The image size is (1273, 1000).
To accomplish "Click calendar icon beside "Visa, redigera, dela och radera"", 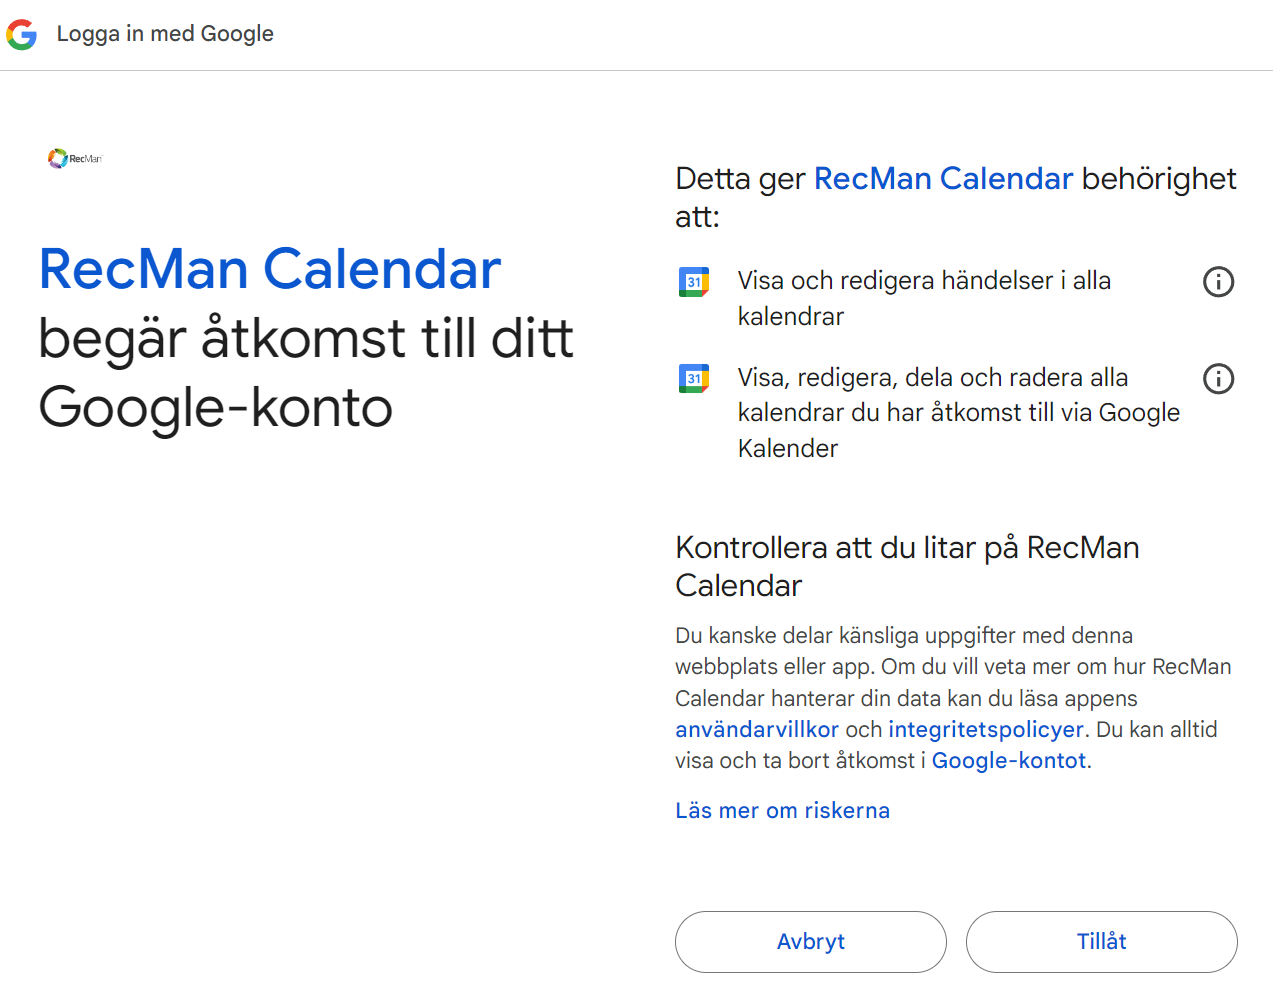I will 694,379.
